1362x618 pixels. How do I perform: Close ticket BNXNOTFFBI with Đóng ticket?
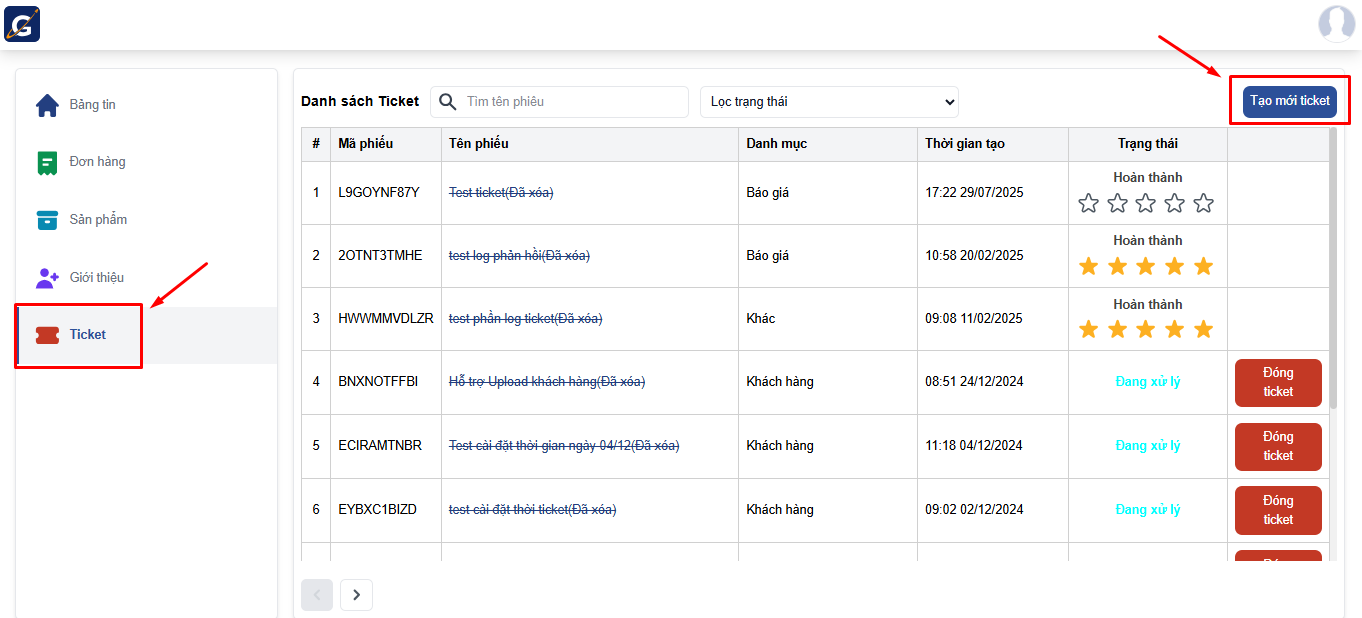1278,383
